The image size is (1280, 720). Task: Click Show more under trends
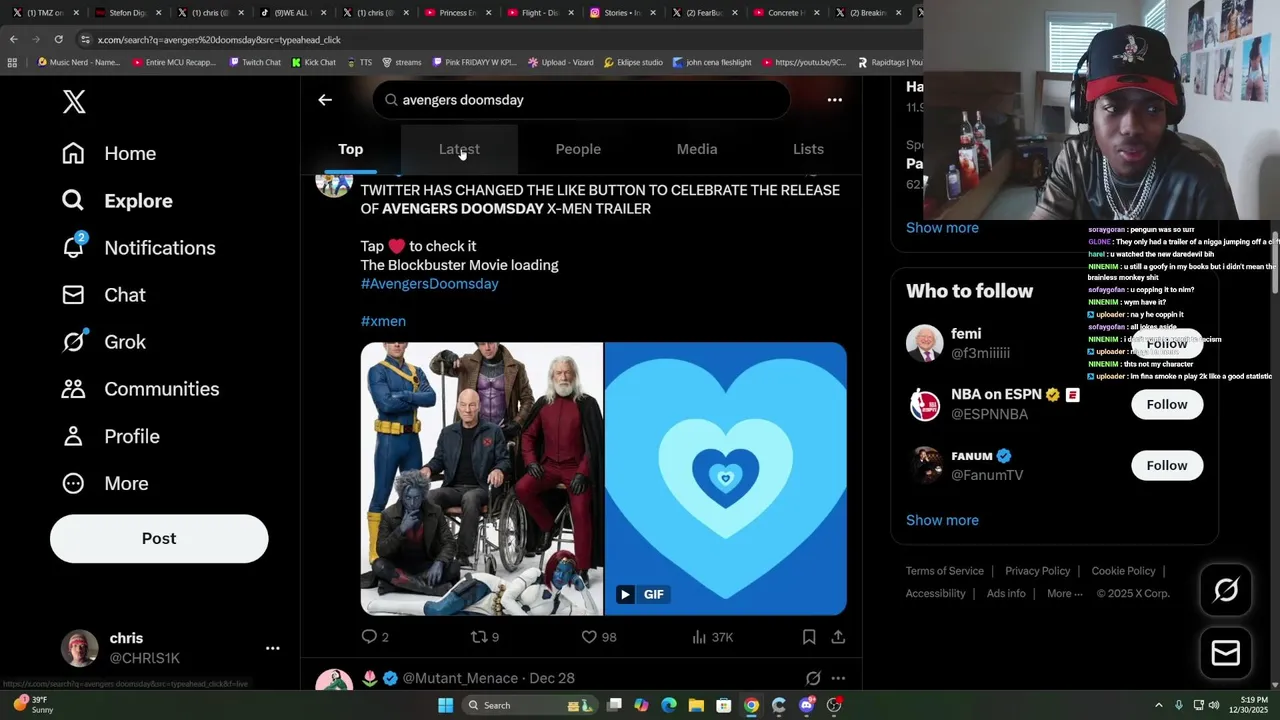(942, 228)
